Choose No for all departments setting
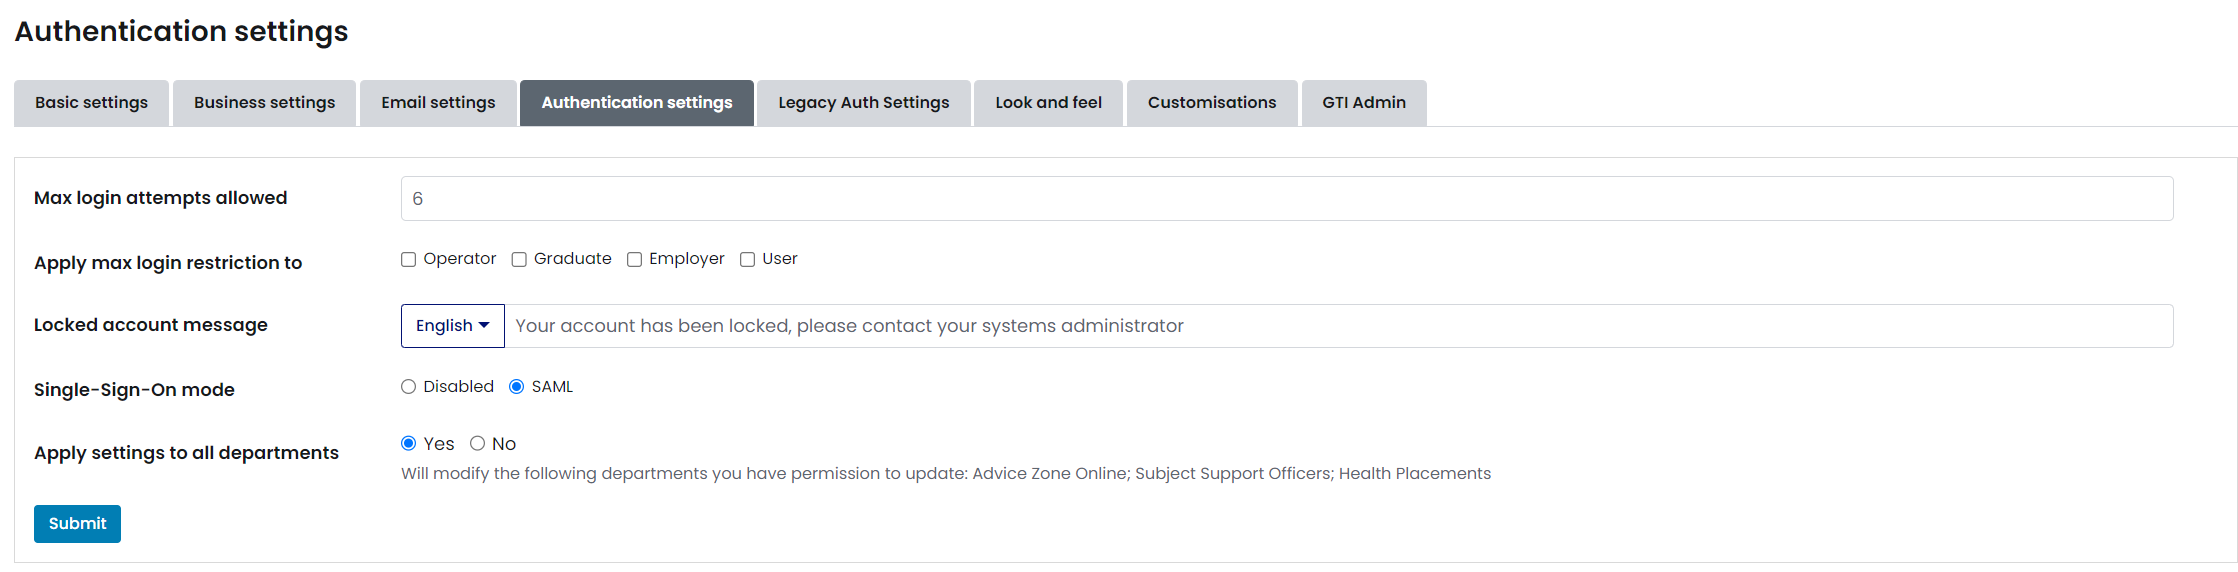Screen dimensions: 2238x572 point(478,444)
